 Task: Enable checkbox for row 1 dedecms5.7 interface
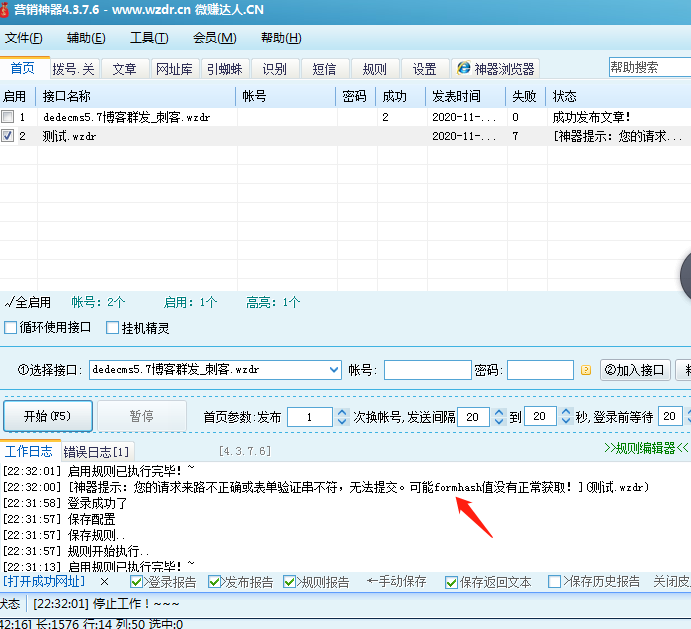[x=7, y=117]
